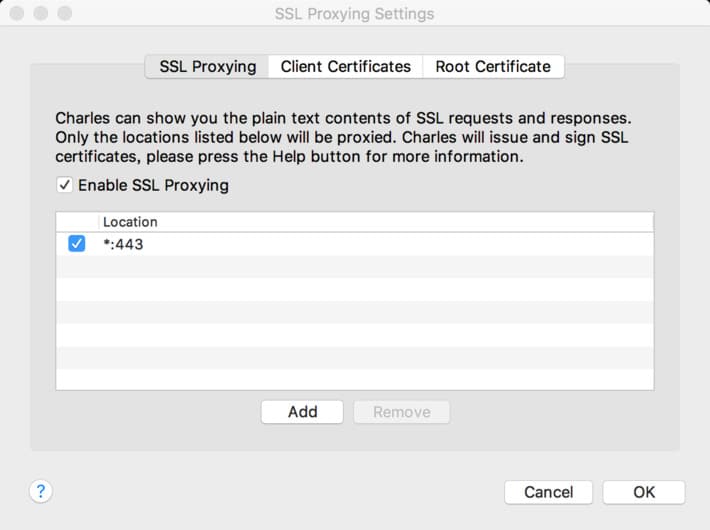
Task: Select the *:443 location entry text
Action: click(x=123, y=245)
